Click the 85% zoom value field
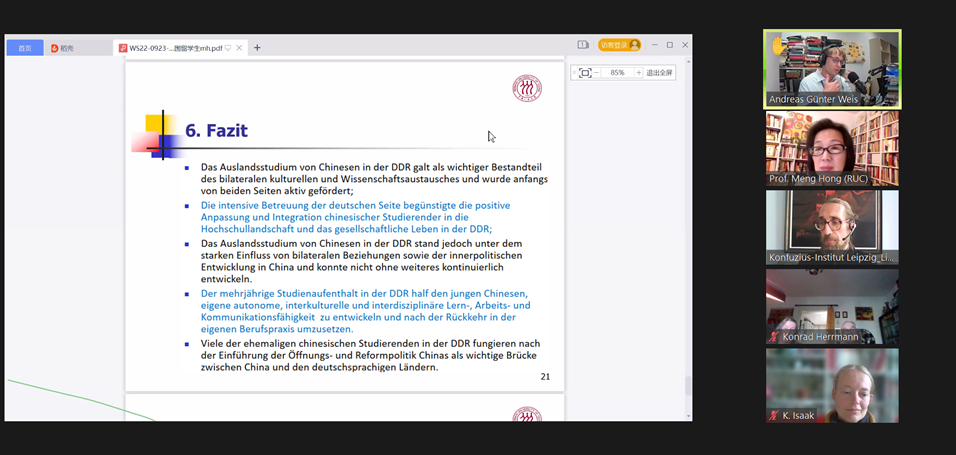Image resolution: width=956 pixels, height=455 pixels. (x=618, y=73)
